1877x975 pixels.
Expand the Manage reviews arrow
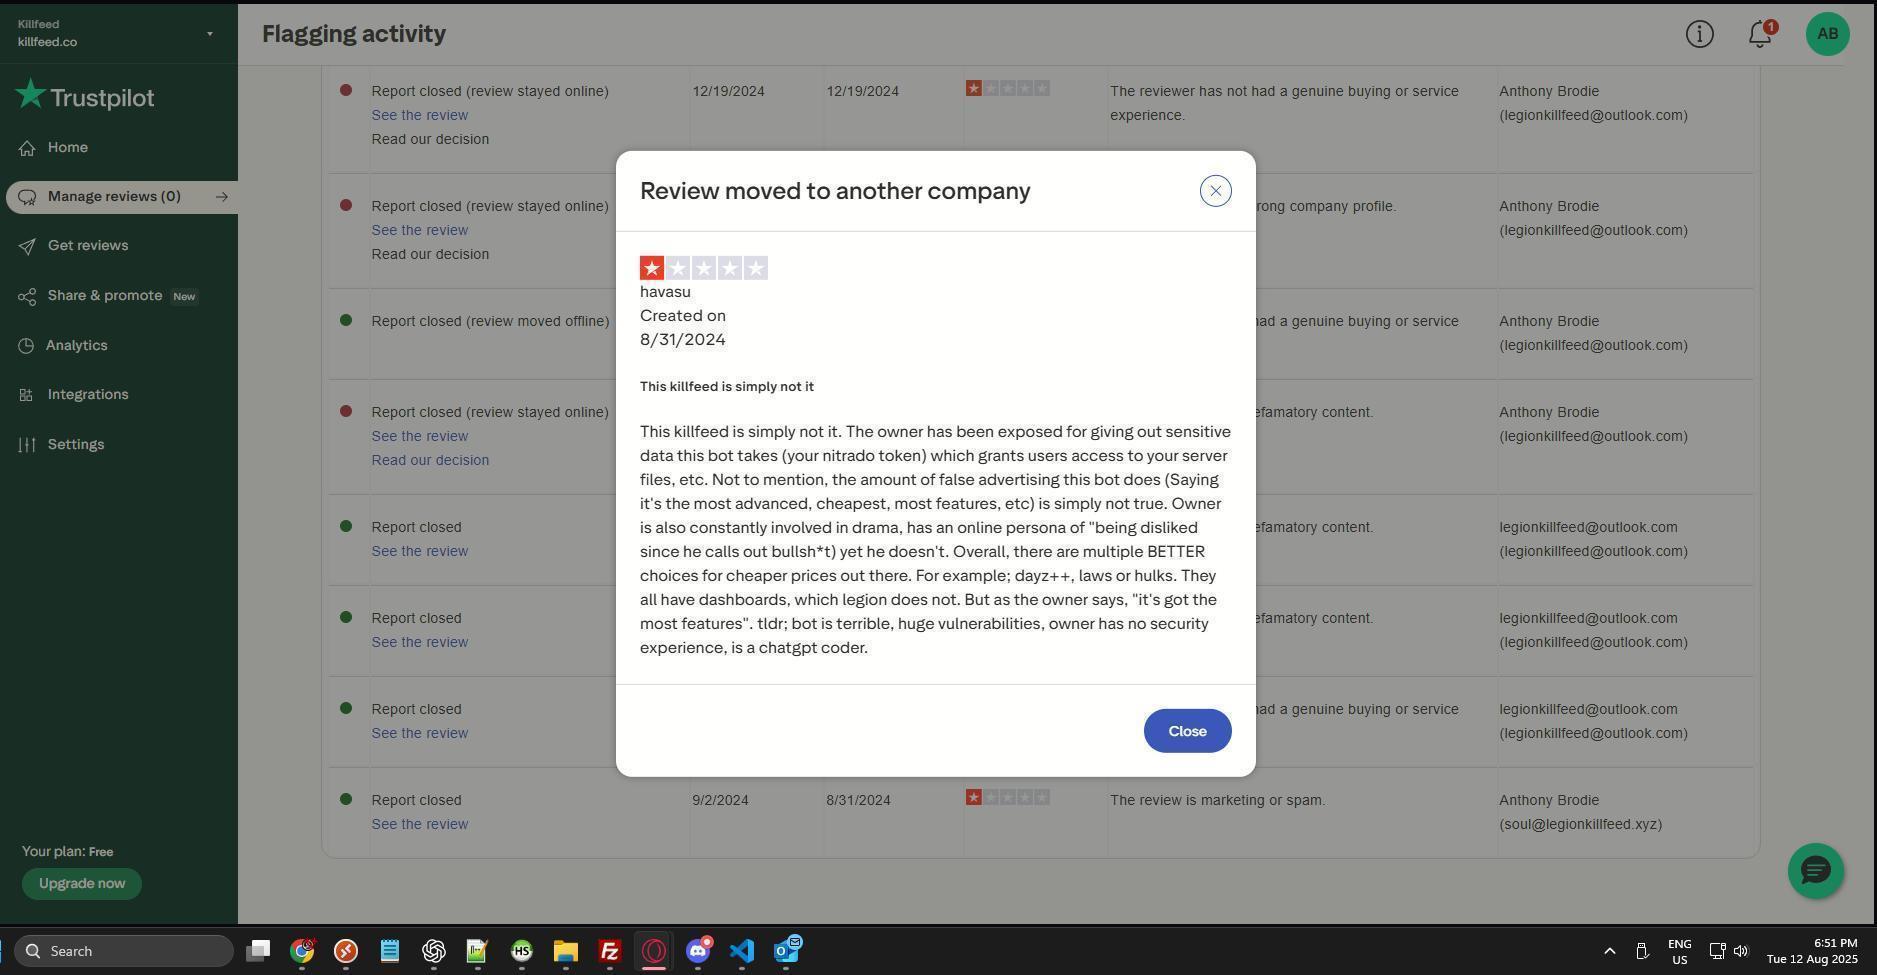tap(222, 197)
